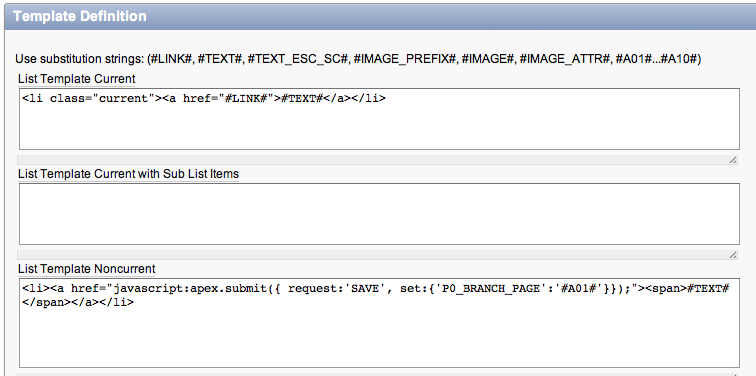The image size is (756, 376).
Task: Click the gray resize bar under List Template Current
Action: [x=378, y=160]
